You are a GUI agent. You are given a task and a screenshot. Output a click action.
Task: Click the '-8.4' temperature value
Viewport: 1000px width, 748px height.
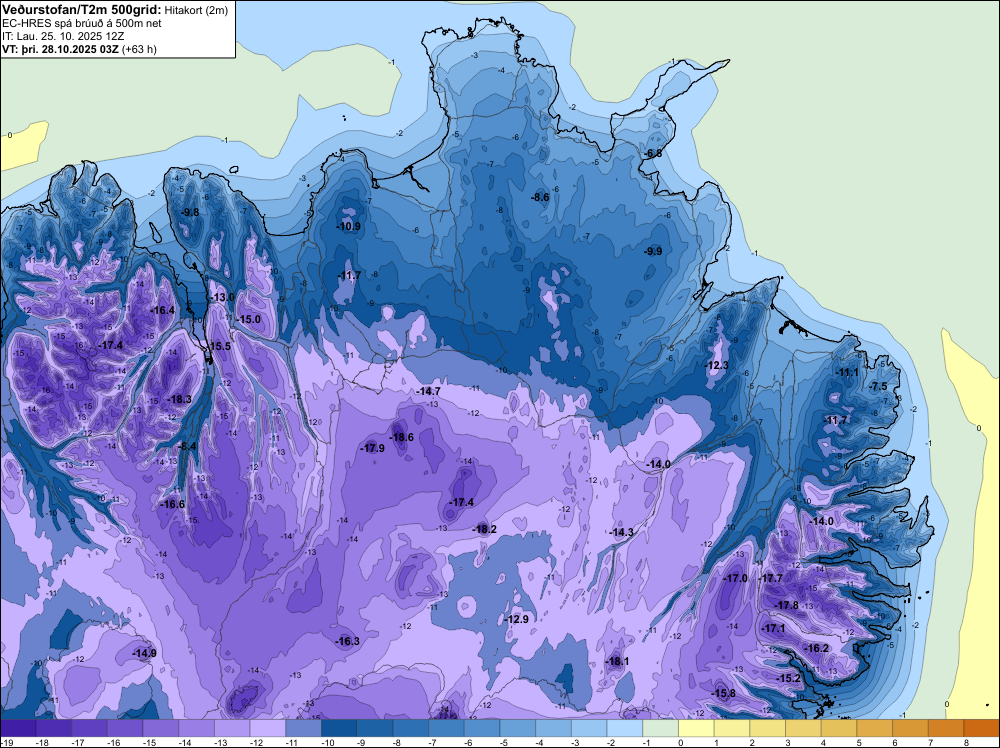[x=188, y=446]
